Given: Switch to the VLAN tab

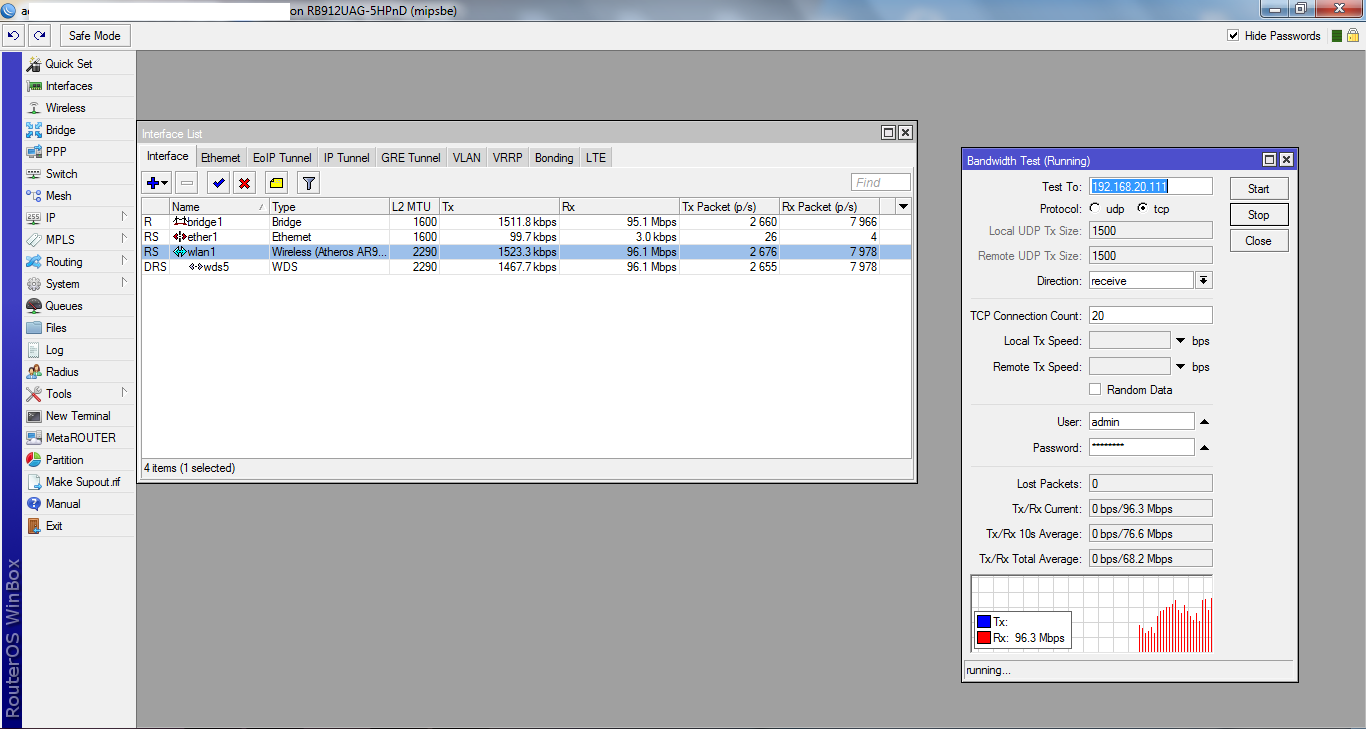Looking at the screenshot, I should [467, 158].
